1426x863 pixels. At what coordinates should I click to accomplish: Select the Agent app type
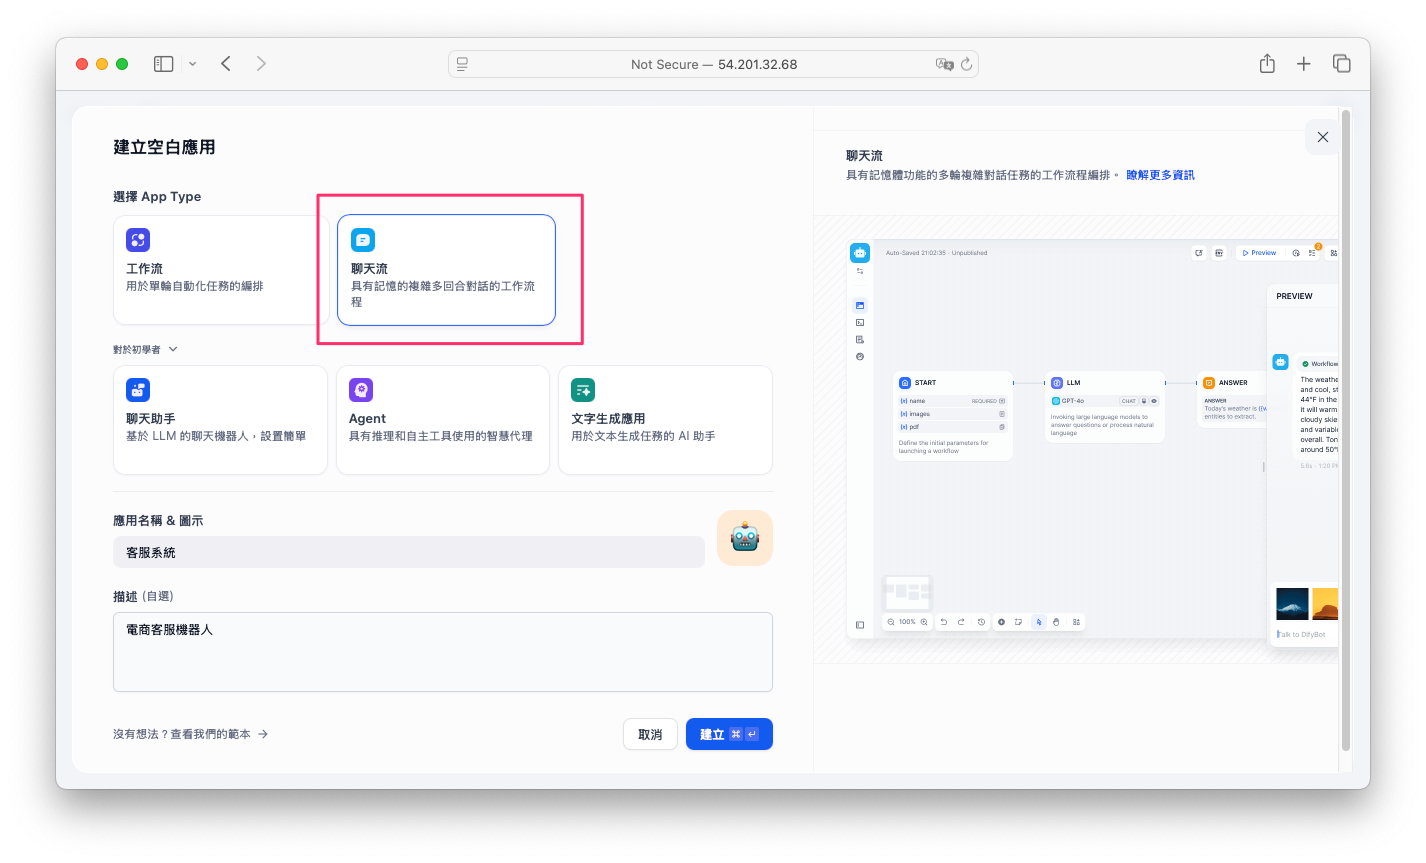pyautogui.click(x=442, y=420)
